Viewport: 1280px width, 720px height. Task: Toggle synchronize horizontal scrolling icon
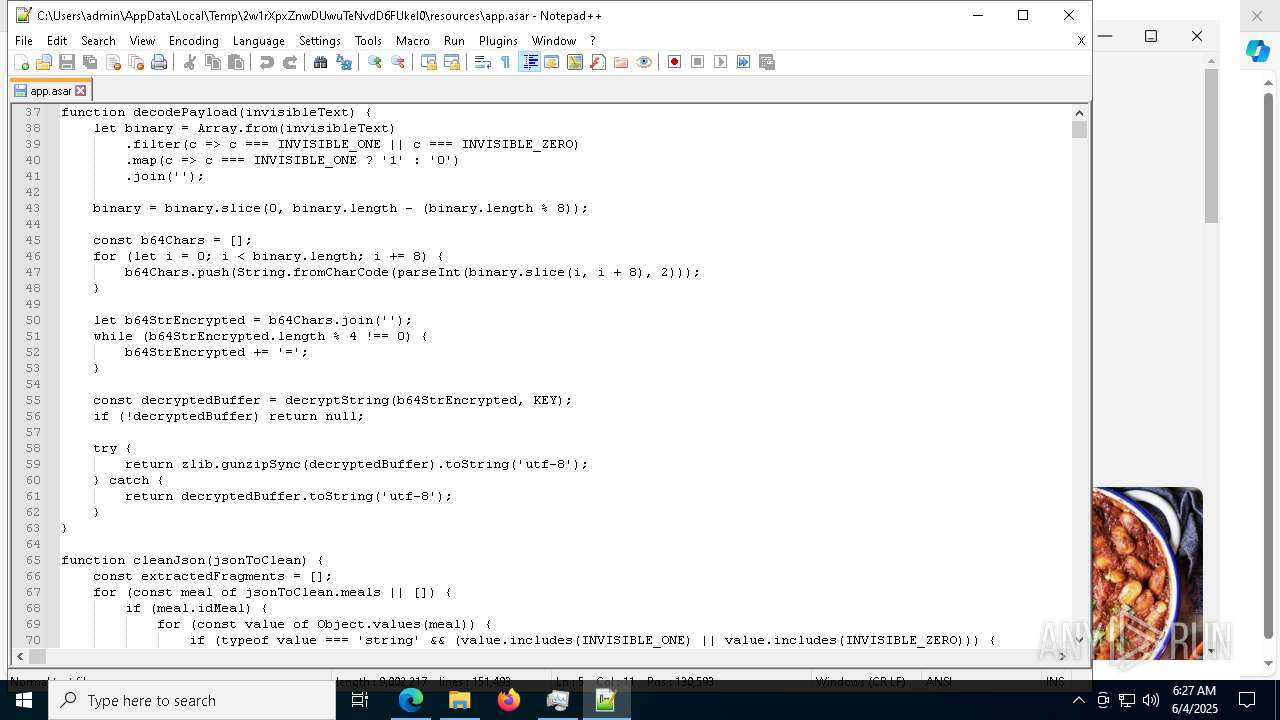[452, 62]
